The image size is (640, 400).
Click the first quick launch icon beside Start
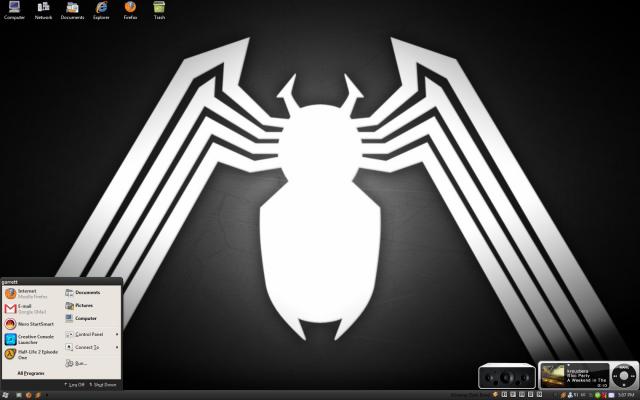point(19,395)
